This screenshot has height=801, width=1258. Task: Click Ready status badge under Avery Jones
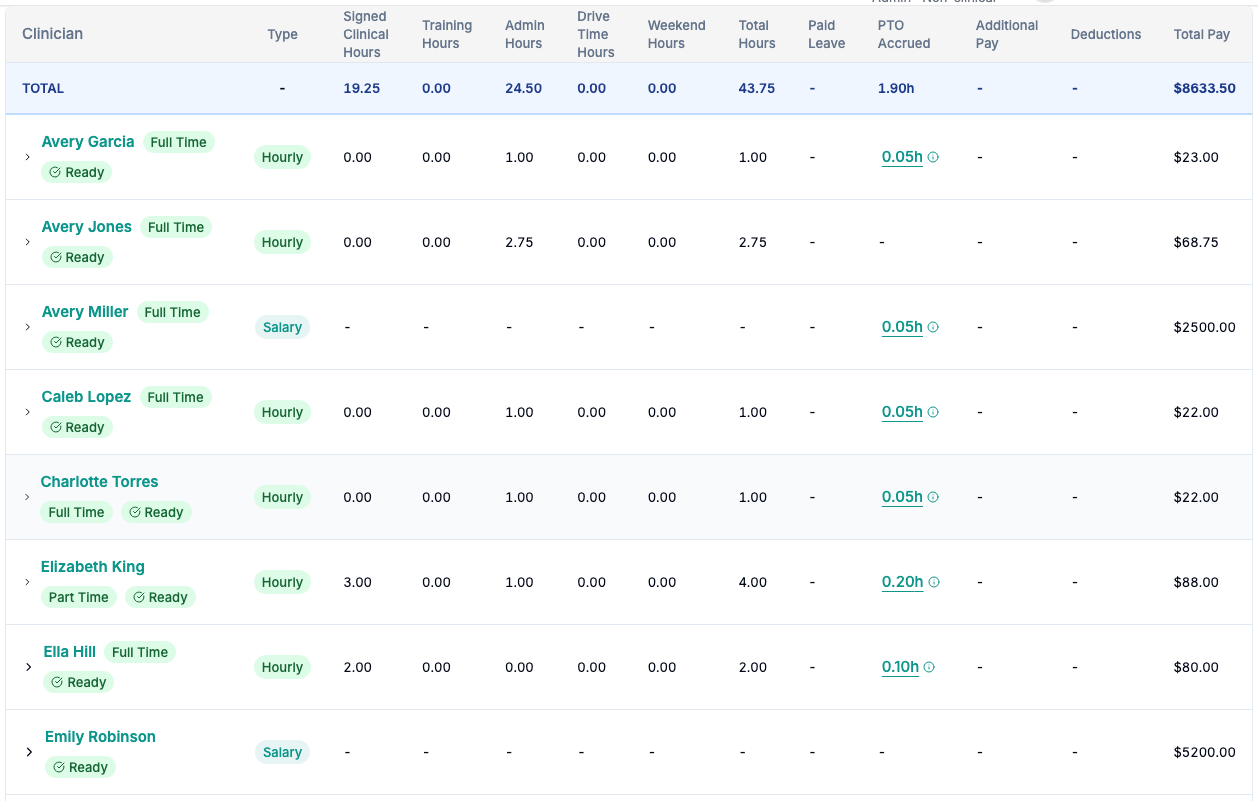(77, 257)
